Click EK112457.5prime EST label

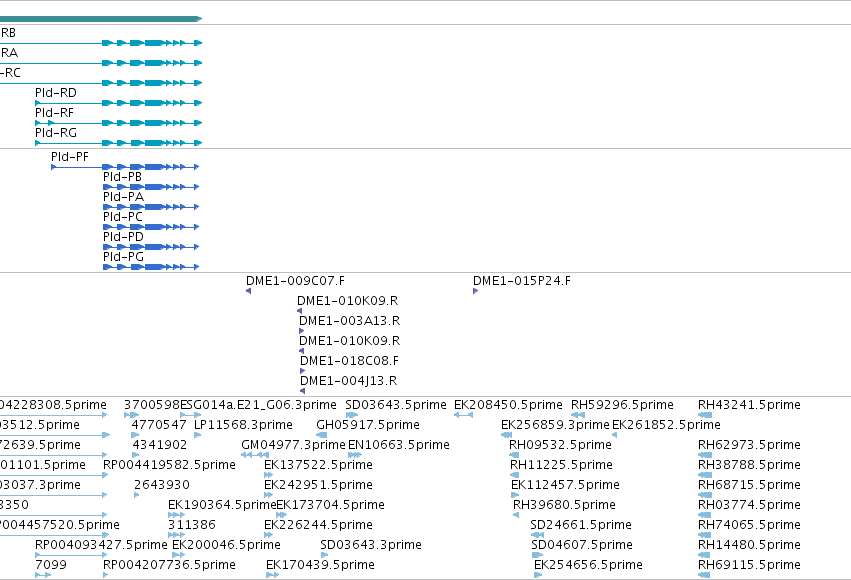(566, 485)
